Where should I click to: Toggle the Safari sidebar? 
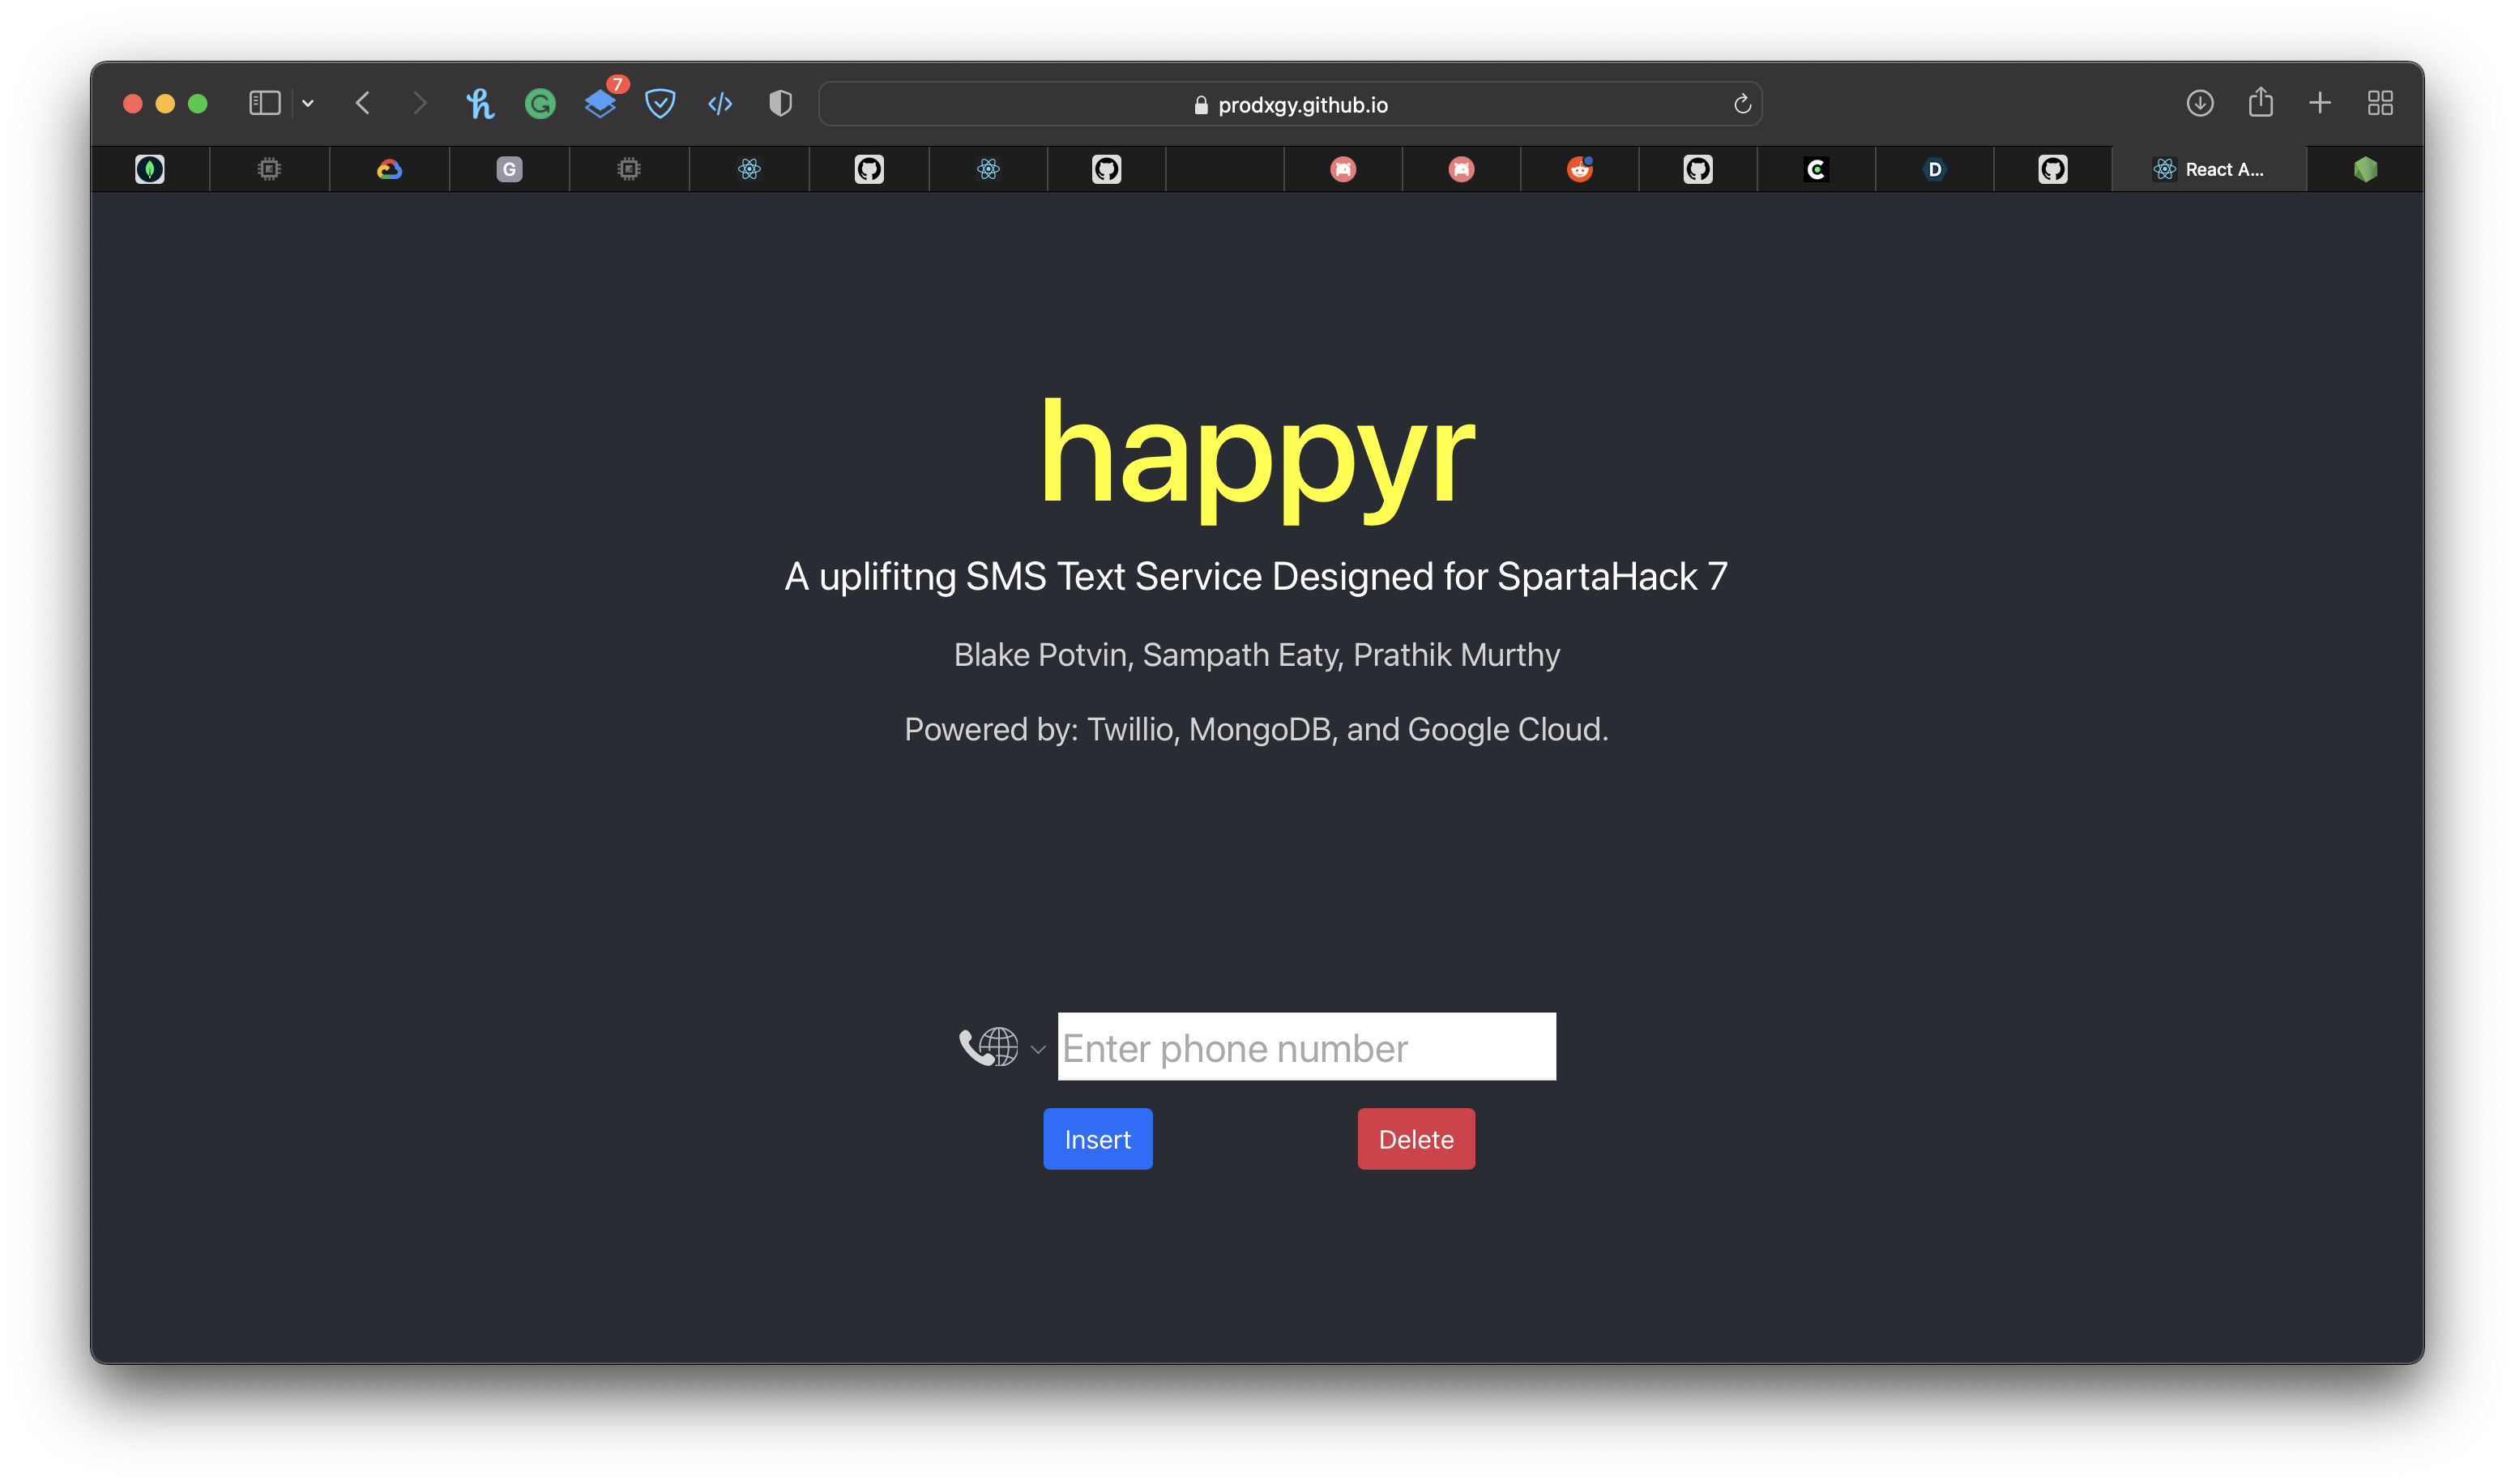click(x=264, y=103)
